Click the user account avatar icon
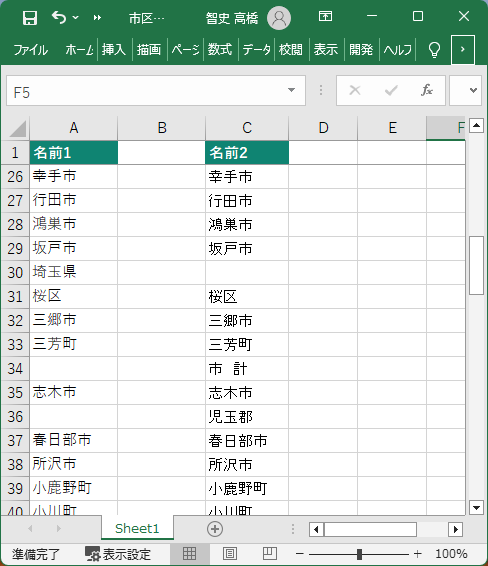 click(279, 18)
